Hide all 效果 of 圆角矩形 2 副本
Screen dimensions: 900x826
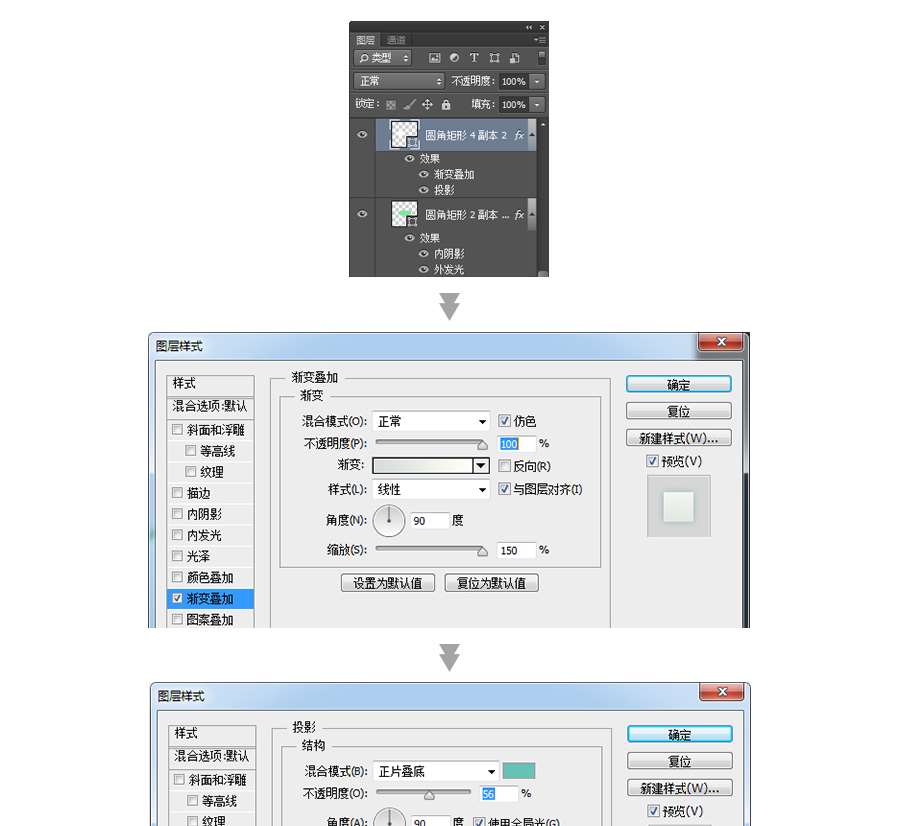(x=410, y=238)
